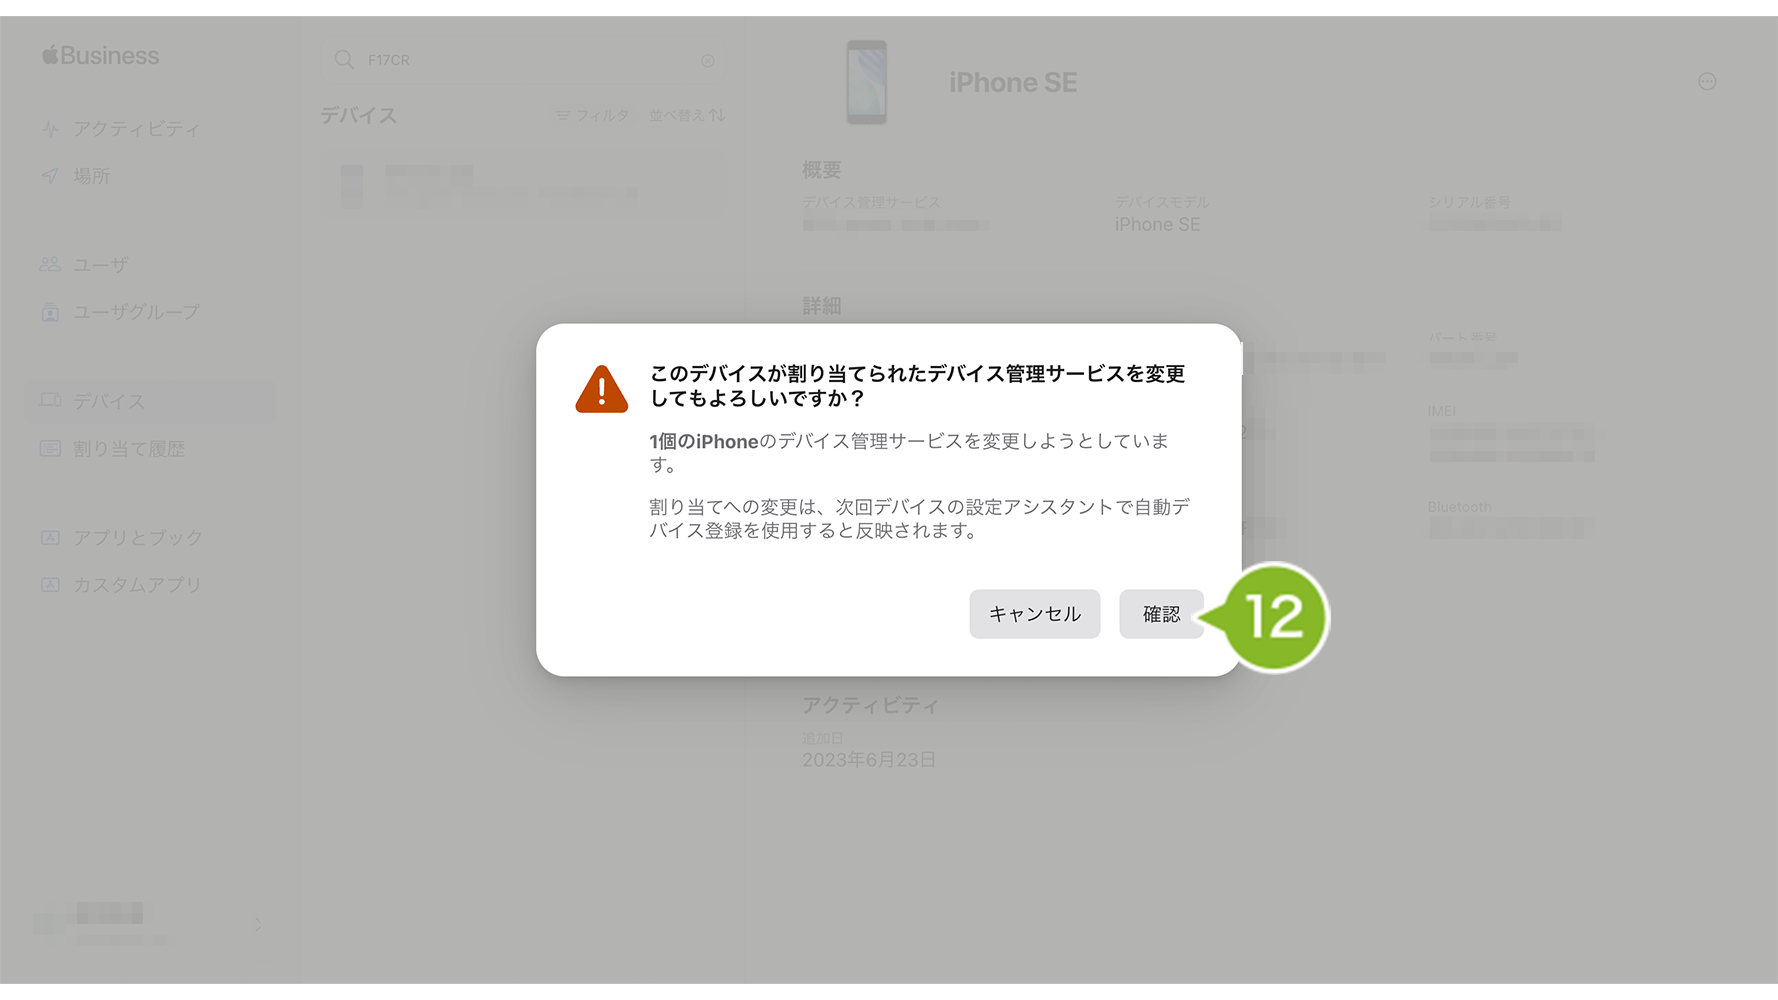Click the search magnifier icon

click(x=344, y=60)
